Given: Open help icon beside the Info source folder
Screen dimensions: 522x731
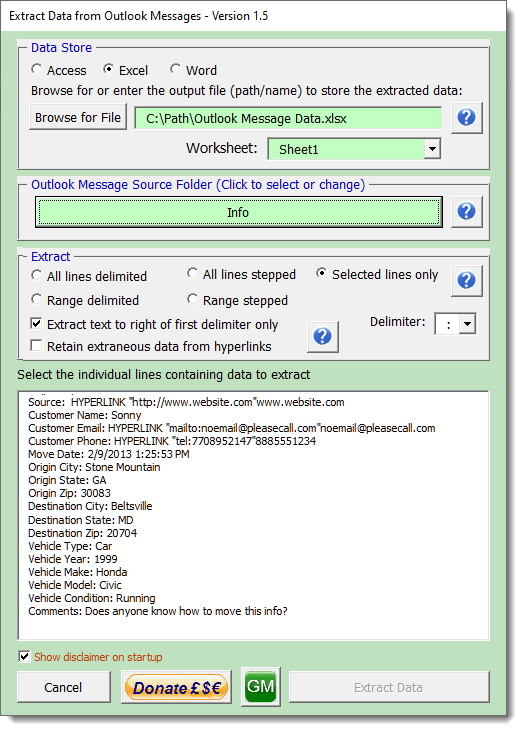Looking at the screenshot, I should click(467, 211).
